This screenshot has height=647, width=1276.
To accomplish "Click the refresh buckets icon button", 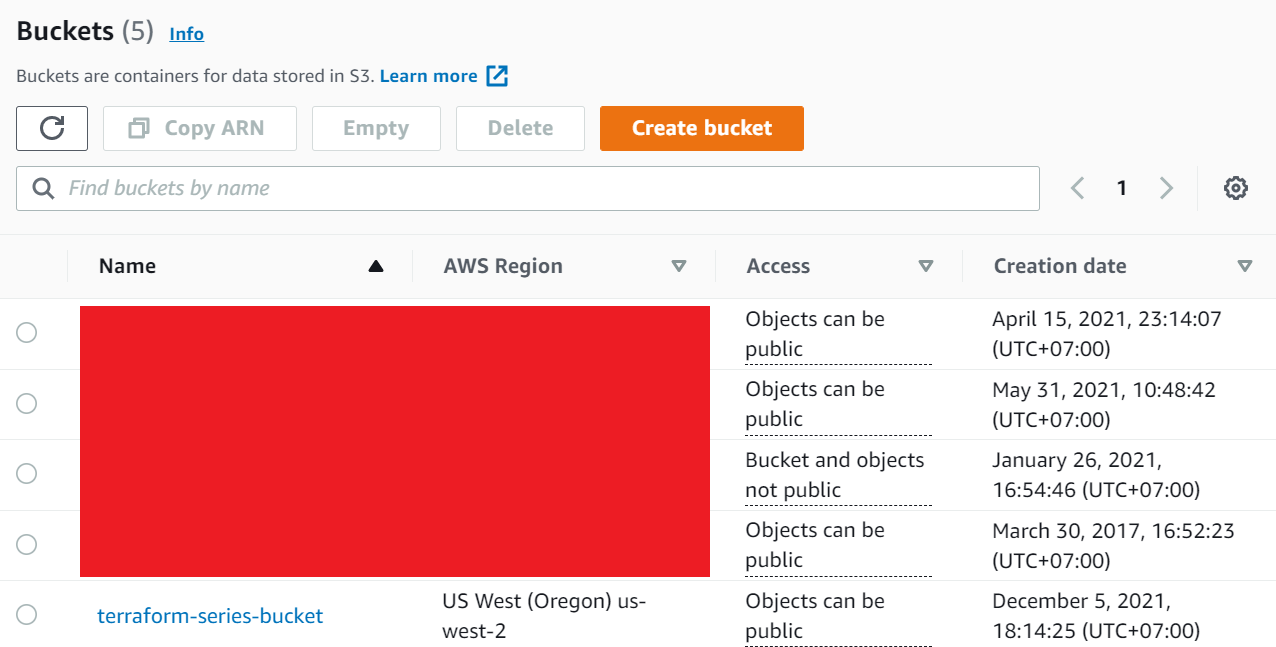I will [x=52, y=128].
